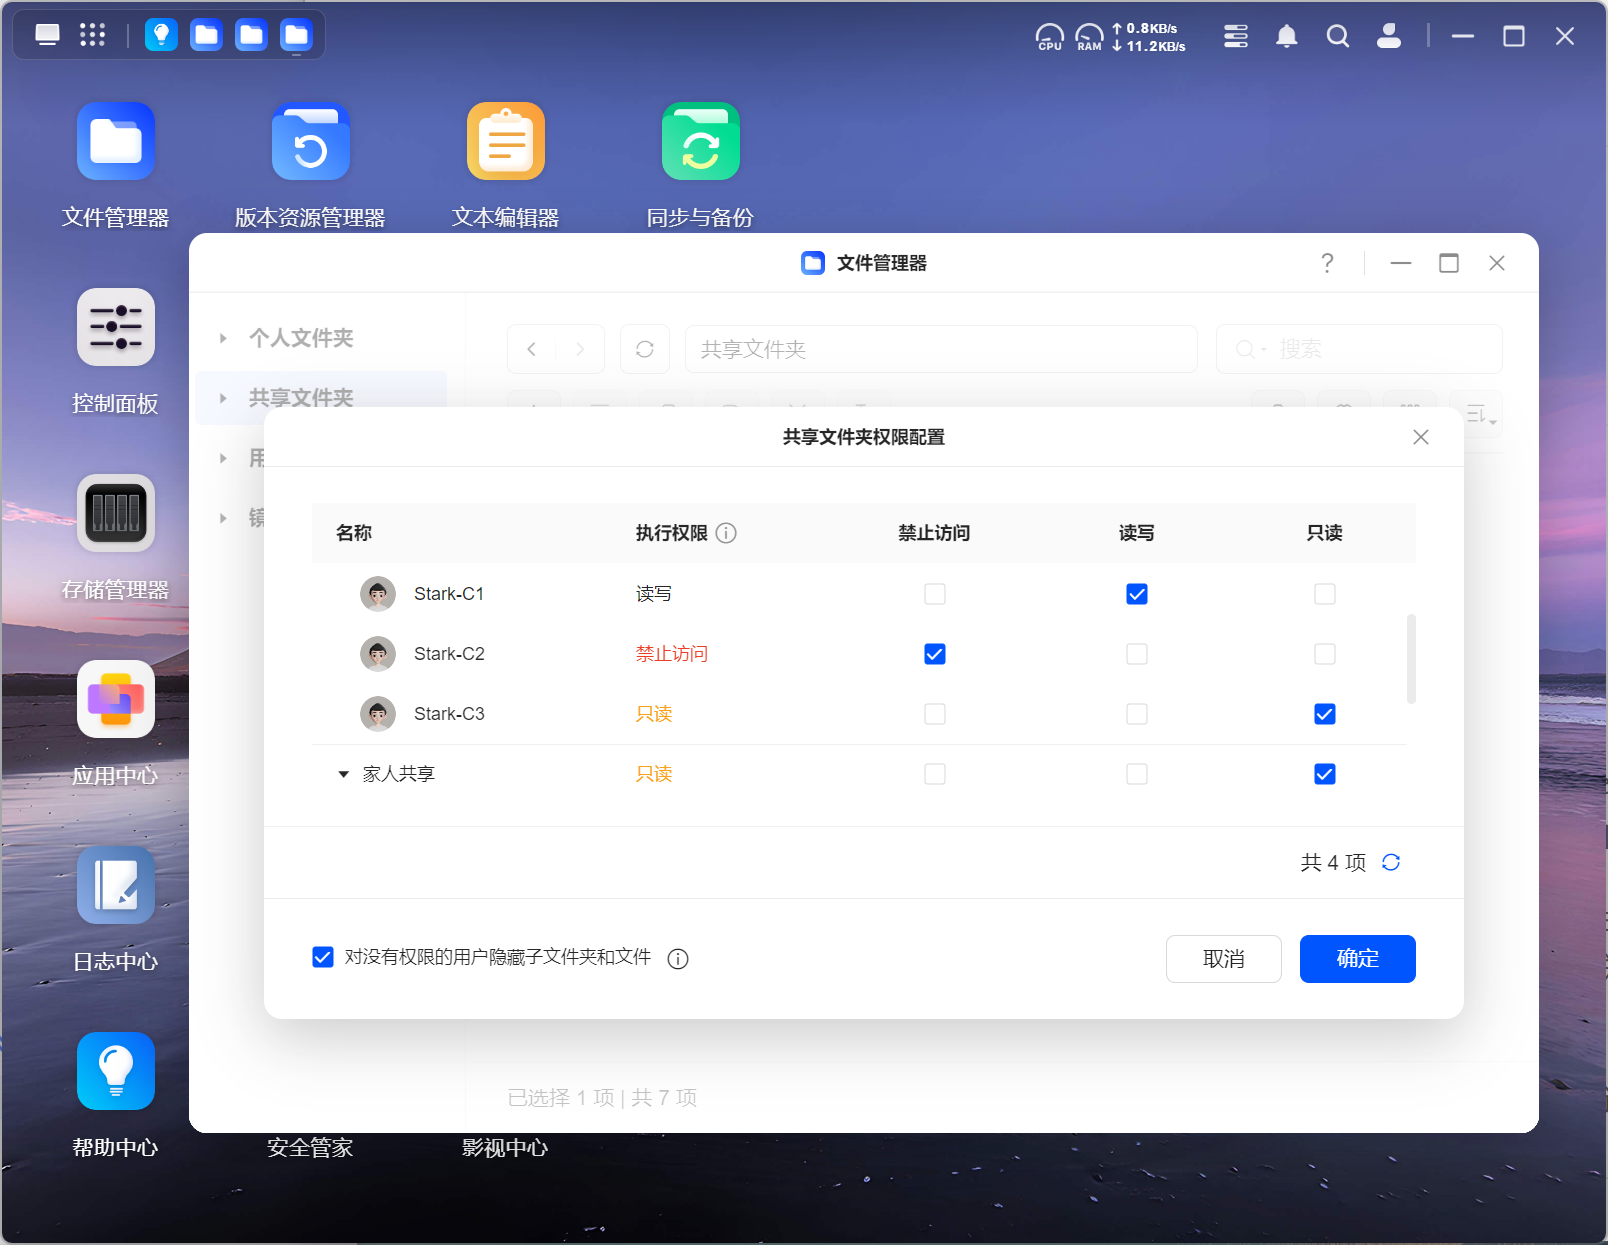Open help question mark in File Manager title bar
Viewport: 1608px width, 1245px height.
(x=1327, y=263)
